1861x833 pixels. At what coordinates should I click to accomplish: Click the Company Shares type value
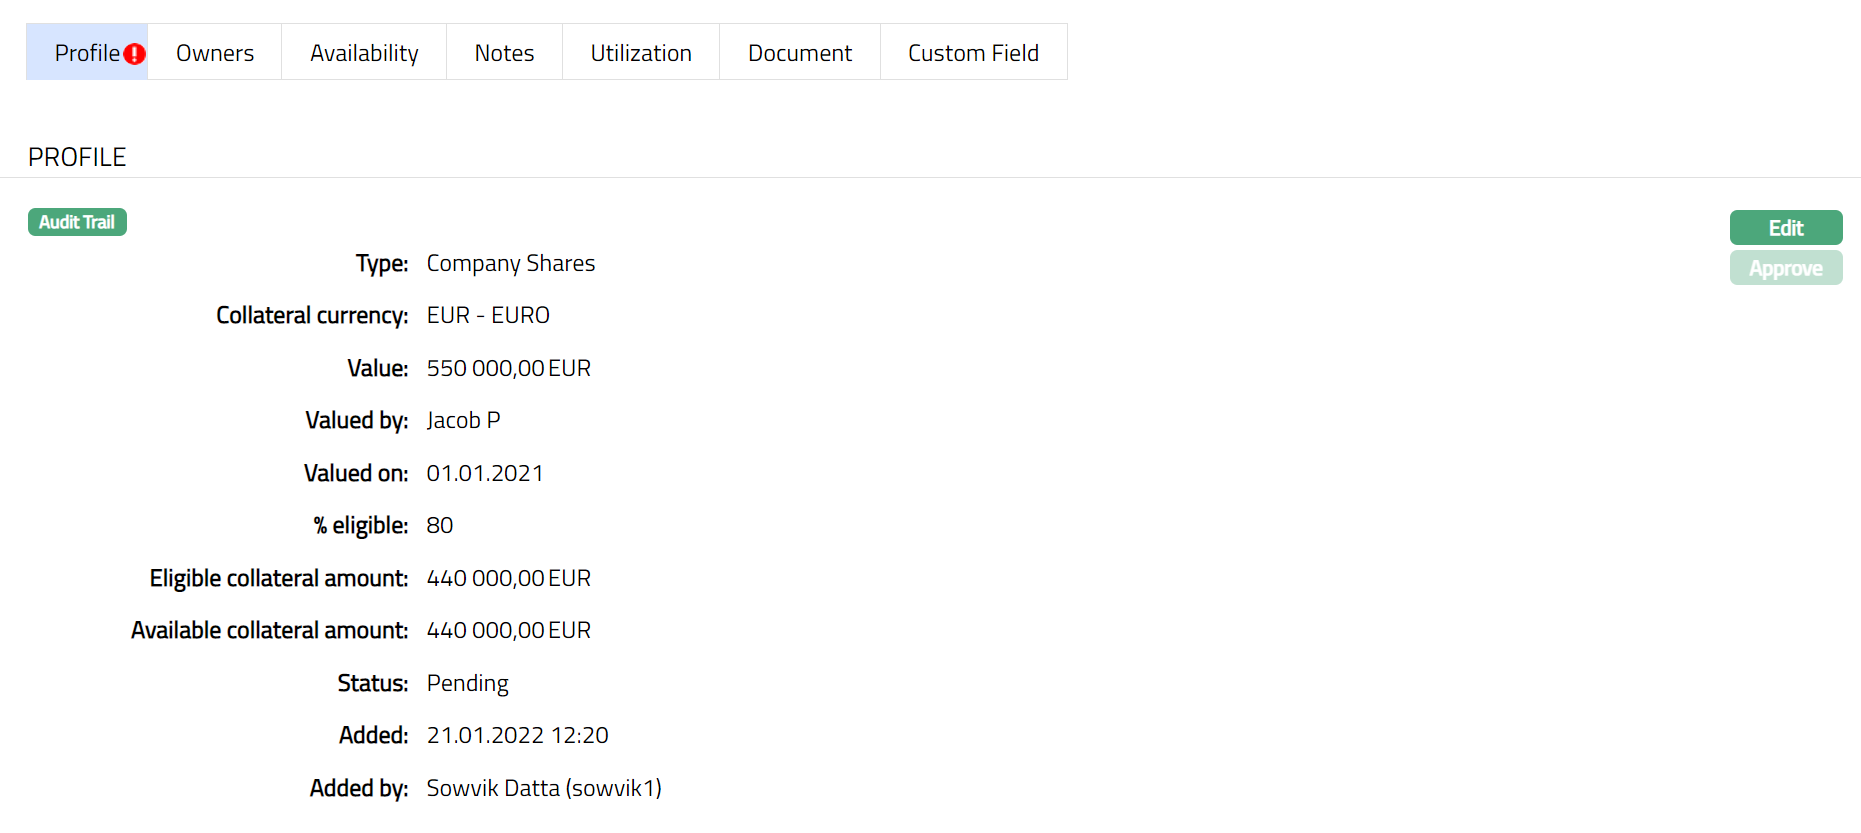pyautogui.click(x=511, y=263)
